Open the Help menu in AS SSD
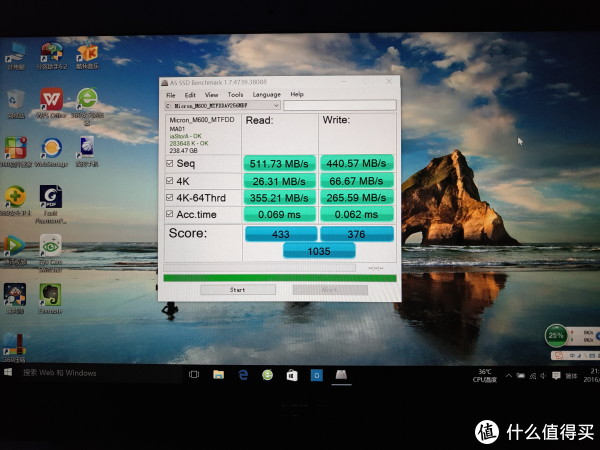Viewport: 600px width, 450px height. 297,94
